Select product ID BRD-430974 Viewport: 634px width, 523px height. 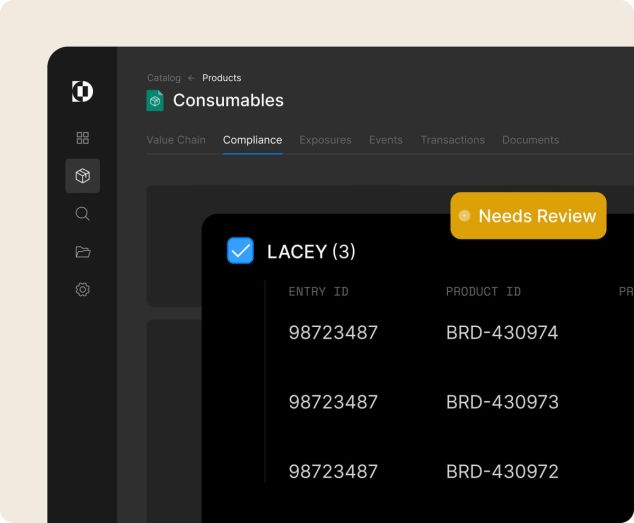tap(502, 332)
